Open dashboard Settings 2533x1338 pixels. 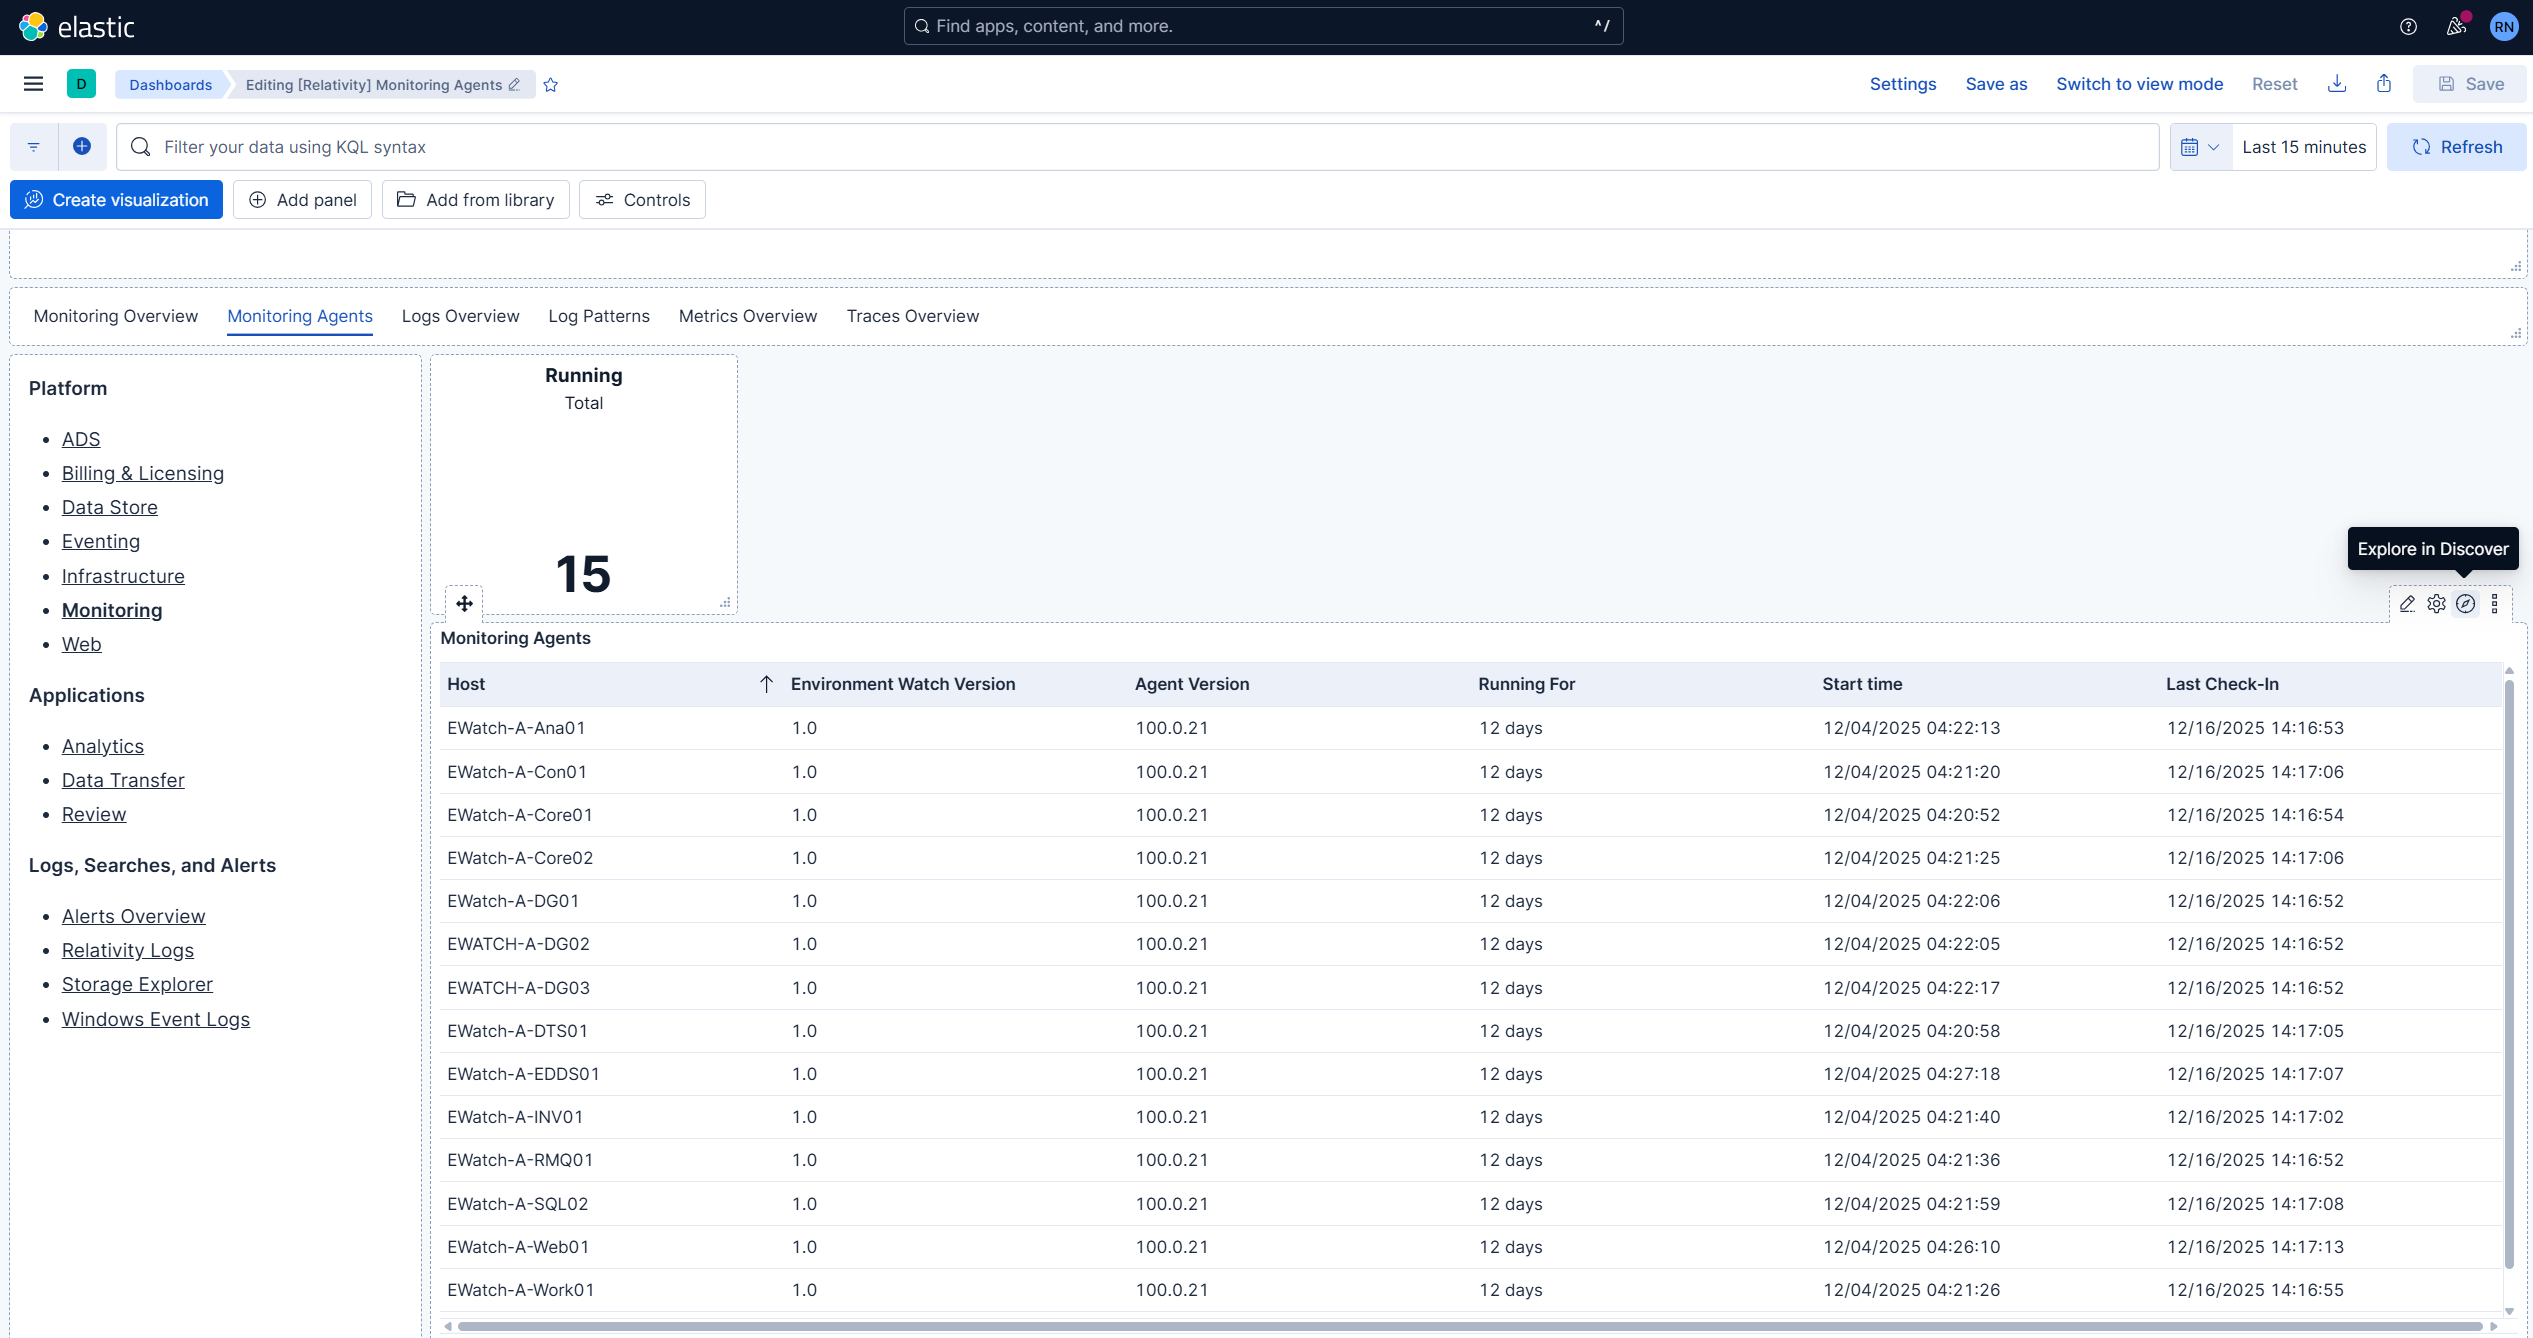tap(1903, 84)
